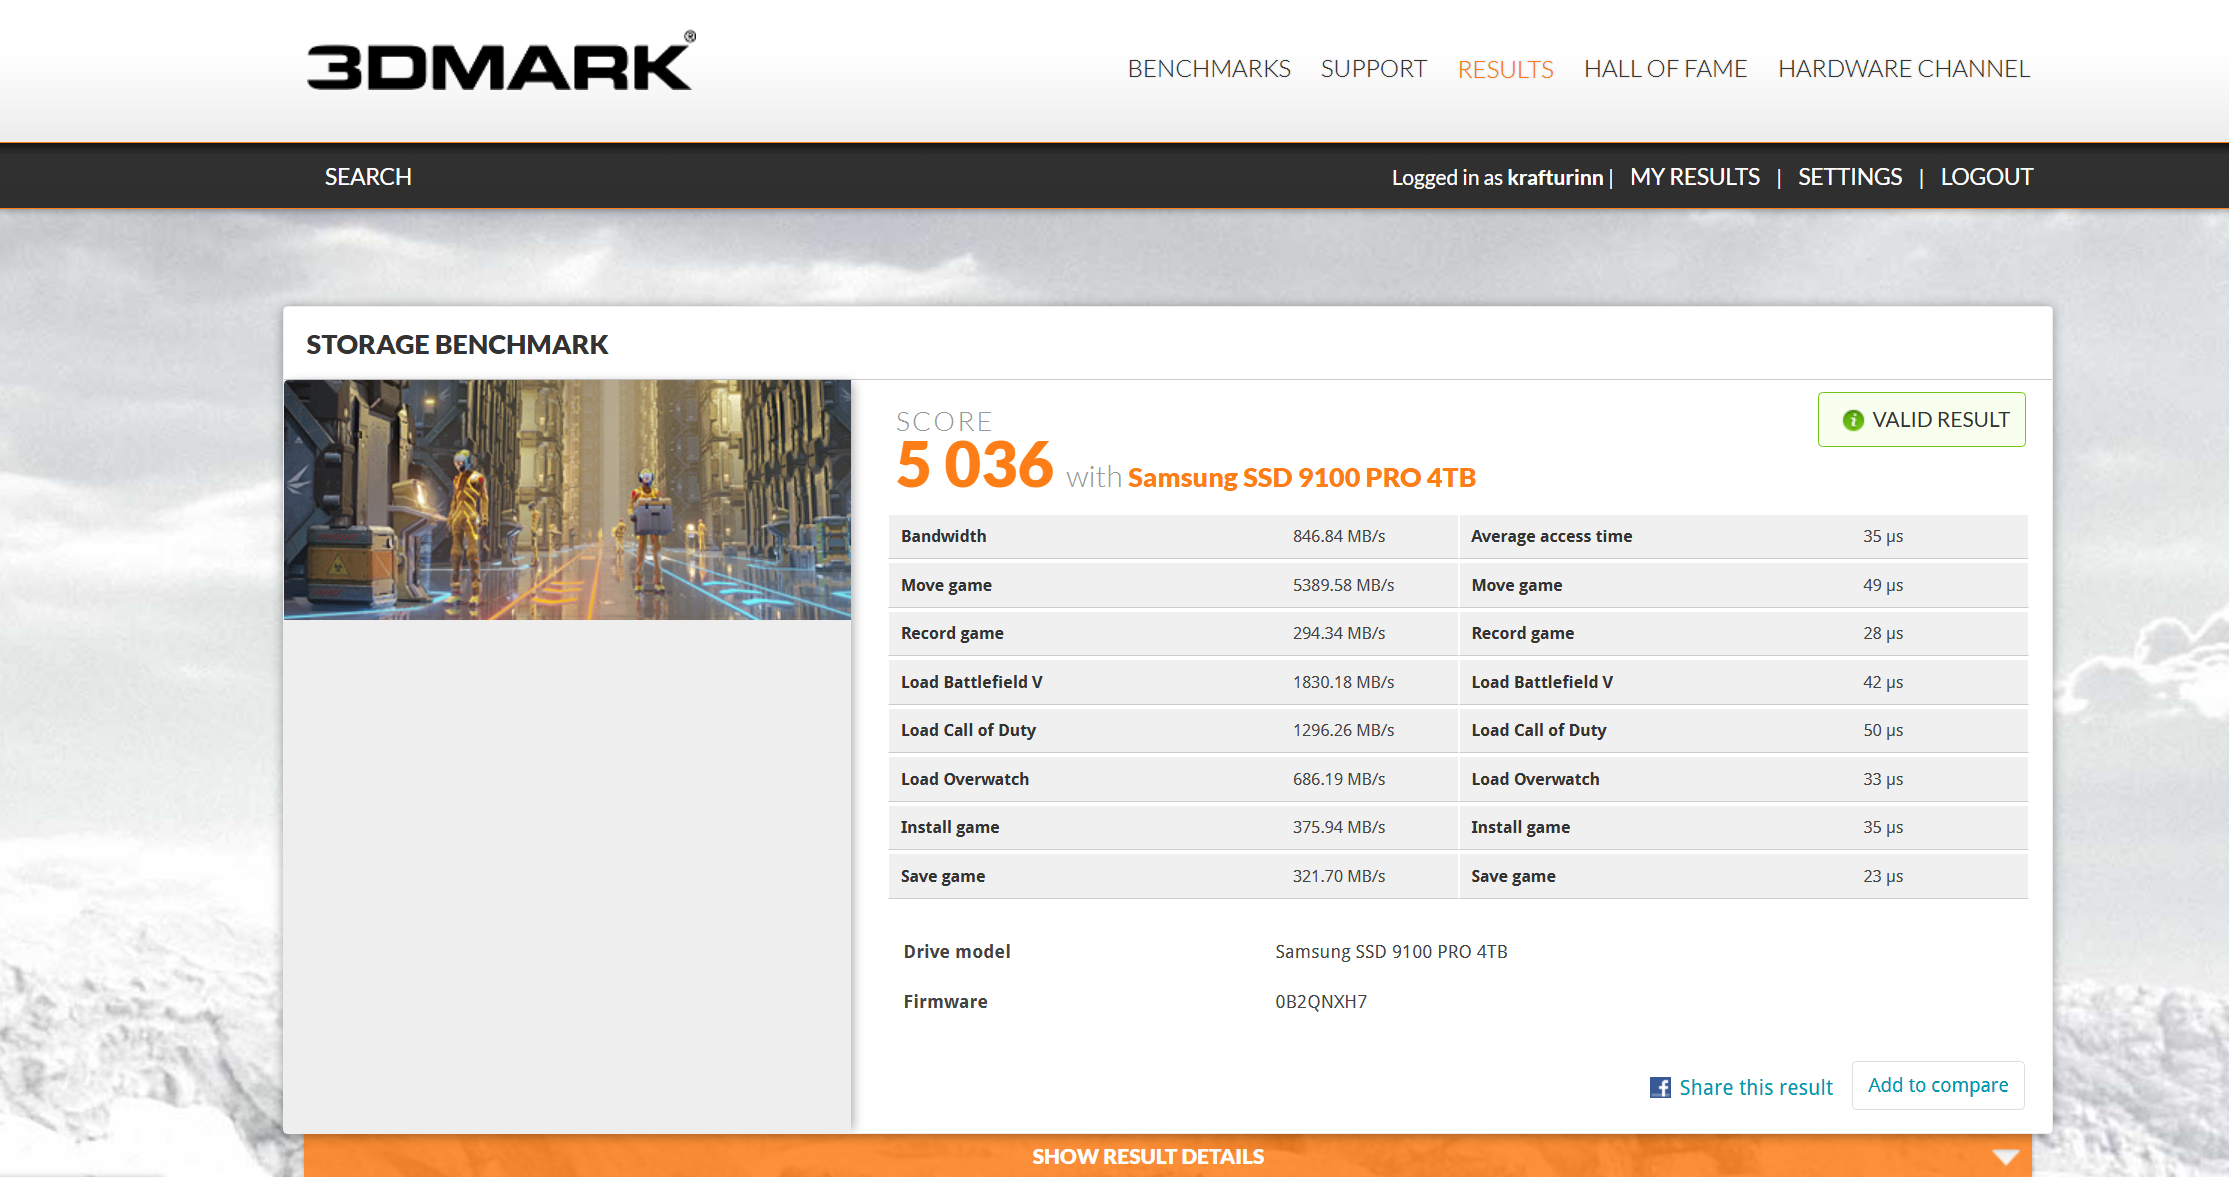Click the krafturinn username

pos(1554,178)
